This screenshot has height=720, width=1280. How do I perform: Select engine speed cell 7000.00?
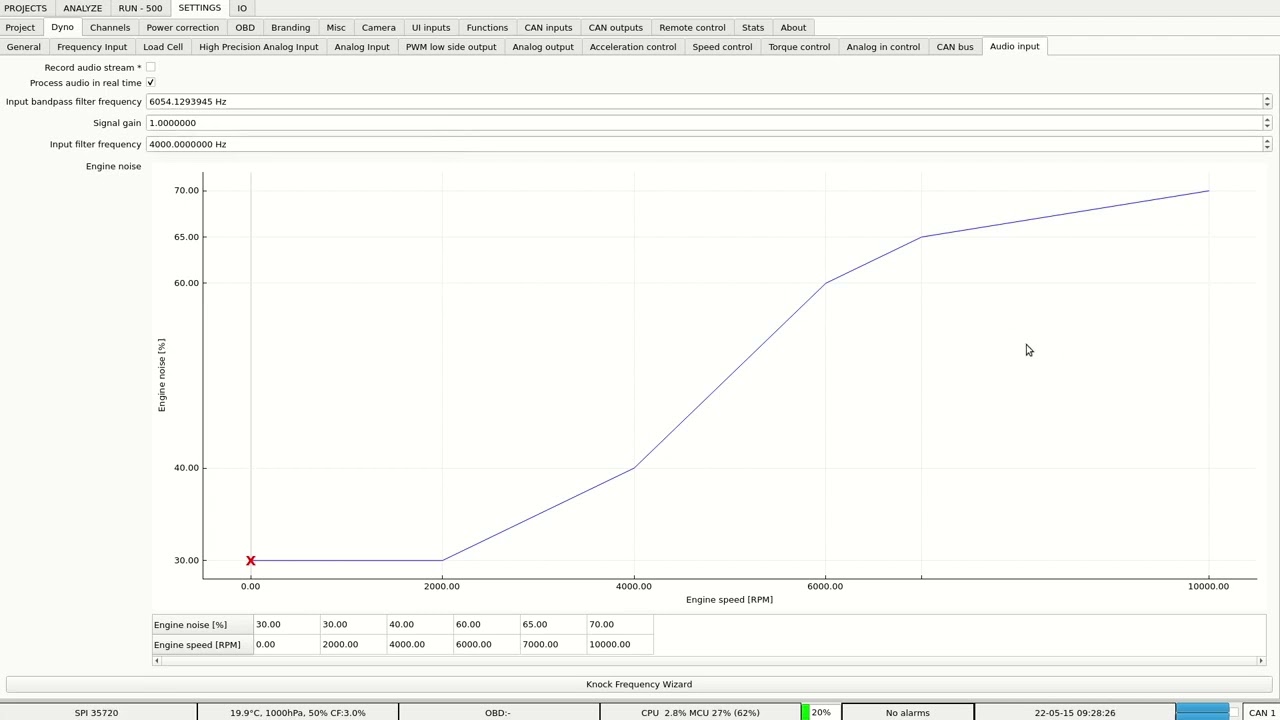pyautogui.click(x=553, y=645)
